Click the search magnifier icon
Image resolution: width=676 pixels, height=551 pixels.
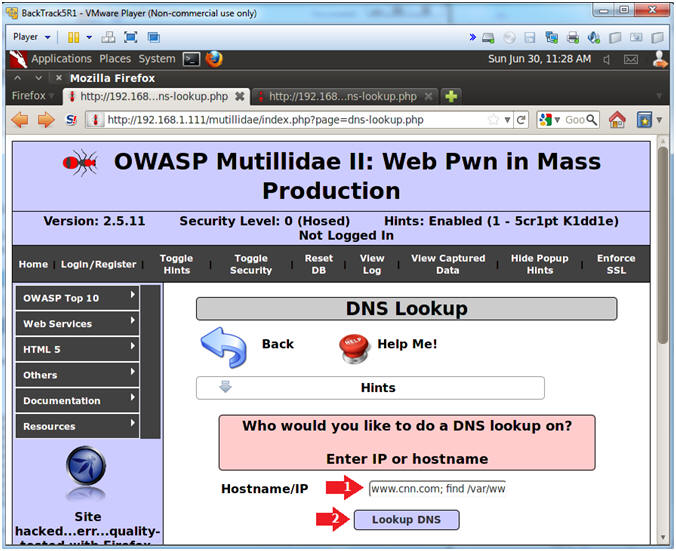[592, 119]
